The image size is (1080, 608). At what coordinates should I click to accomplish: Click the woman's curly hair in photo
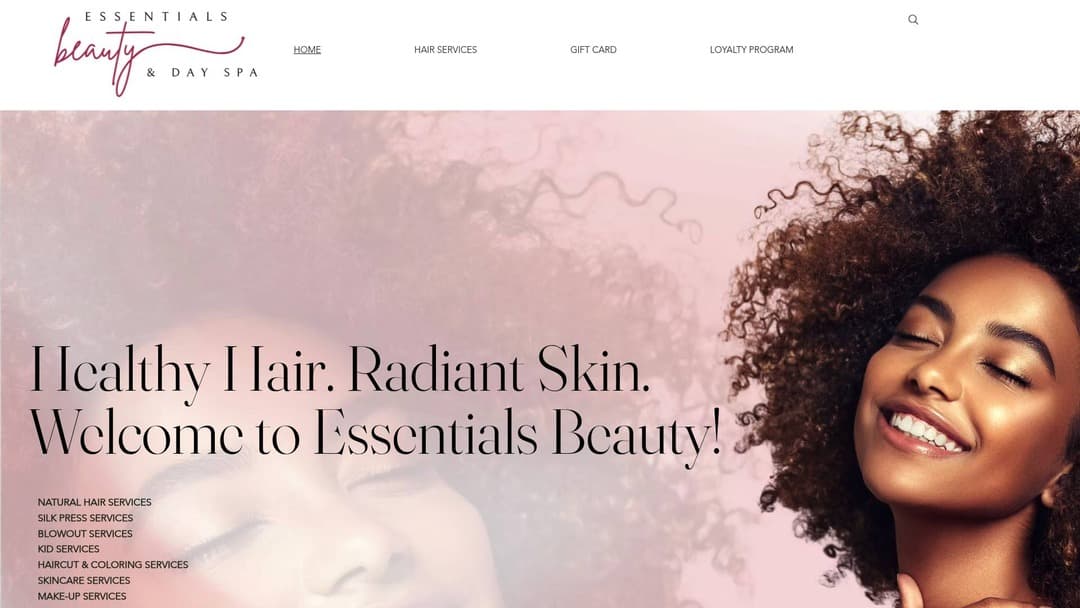click(895, 207)
